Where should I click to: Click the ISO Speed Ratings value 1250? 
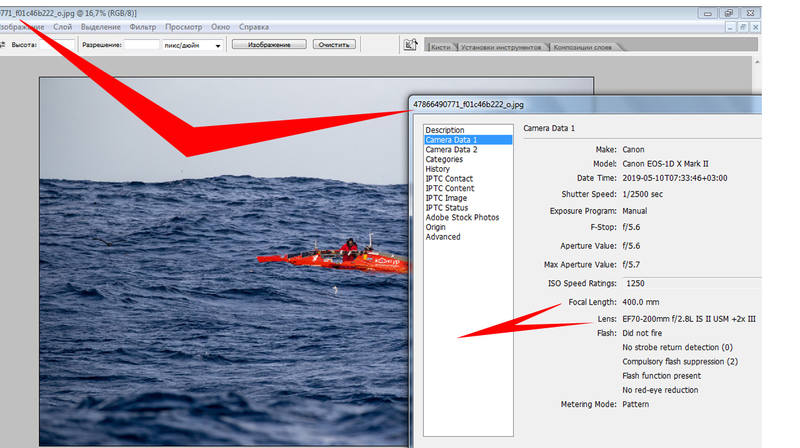(635, 283)
